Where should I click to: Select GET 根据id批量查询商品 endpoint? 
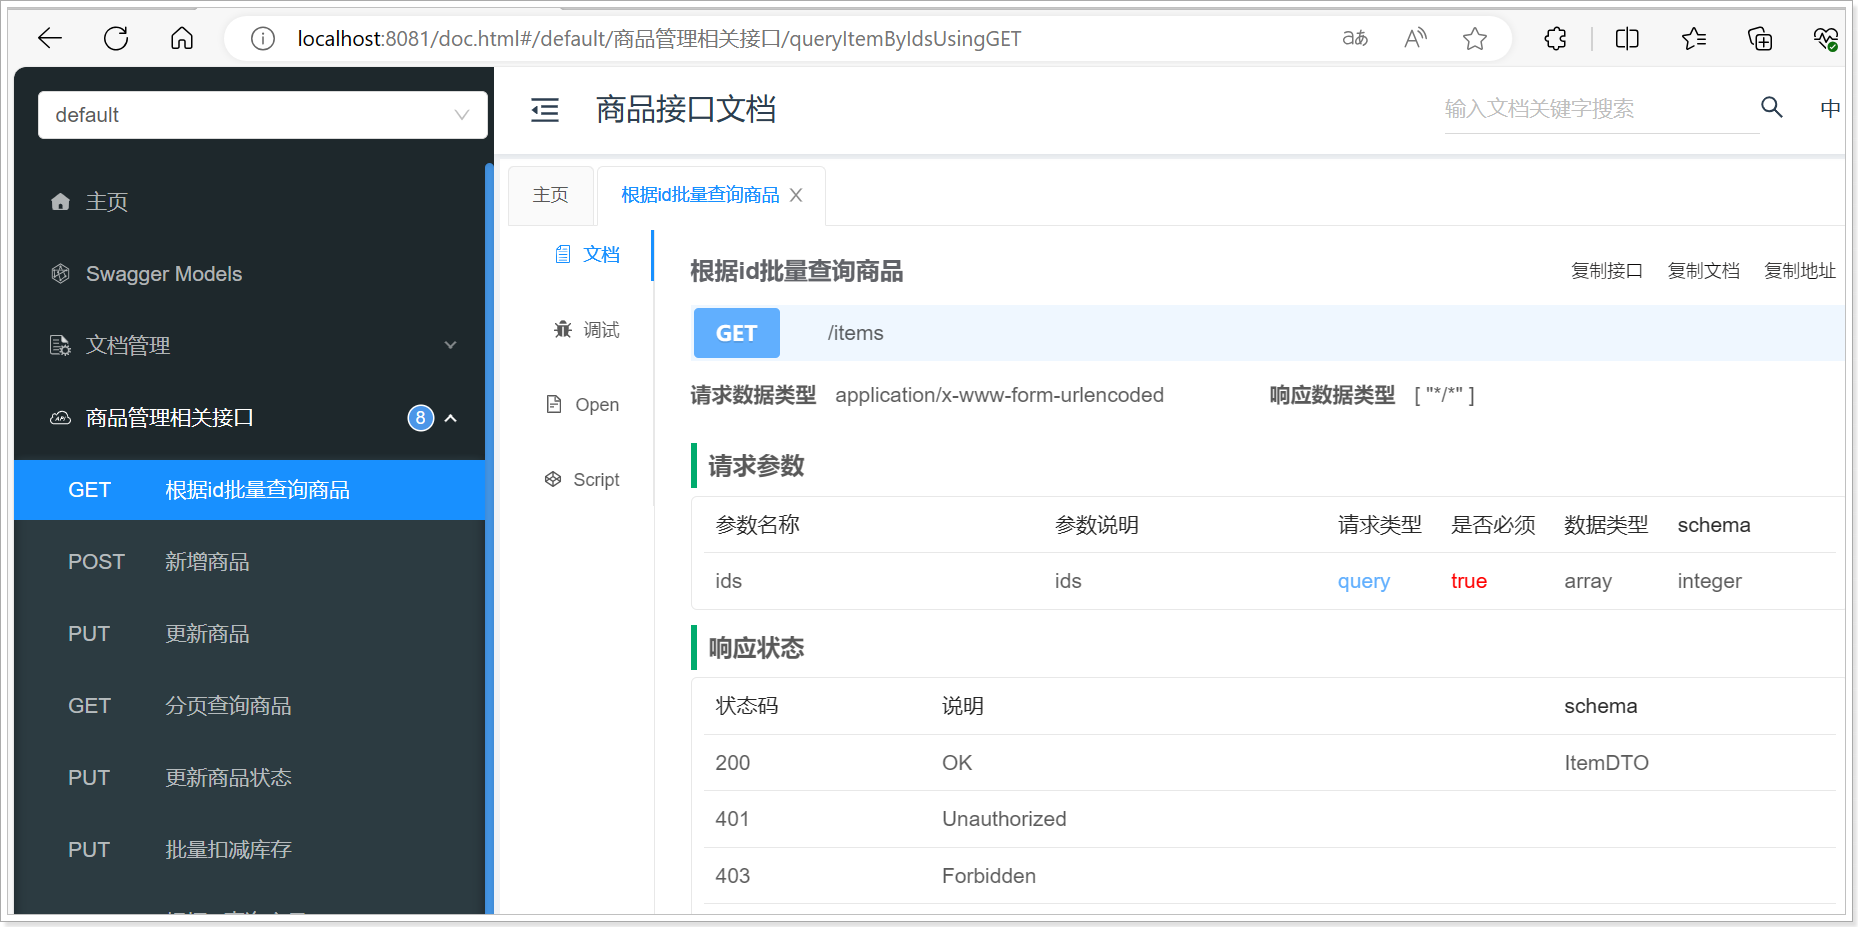coord(250,490)
